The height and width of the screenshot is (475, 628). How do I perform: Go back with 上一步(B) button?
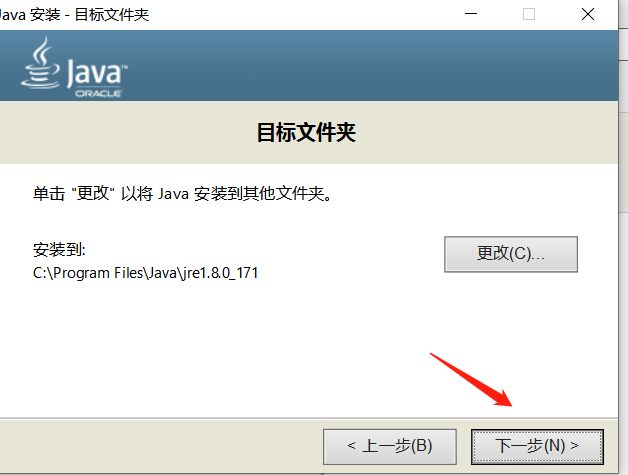390,447
